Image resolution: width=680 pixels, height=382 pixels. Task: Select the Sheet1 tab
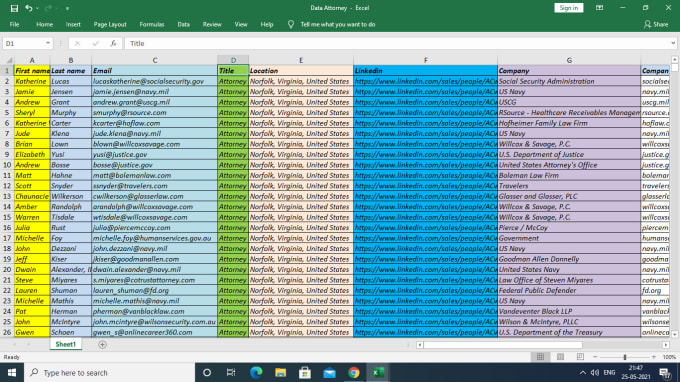coord(65,344)
